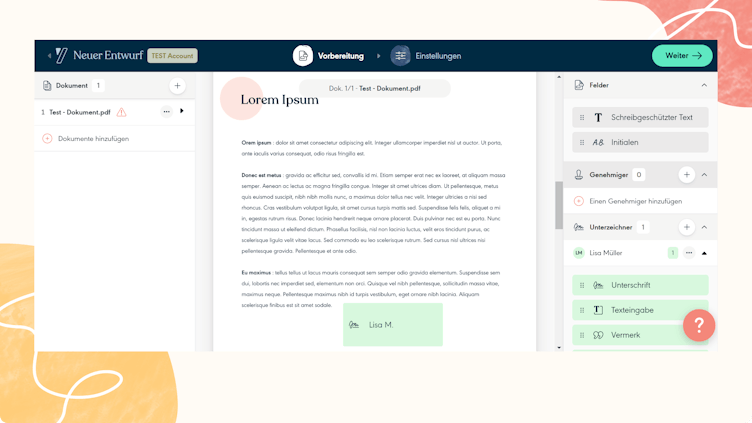Click the Genehmiger stamp icon
Image resolution: width=752 pixels, height=423 pixels.
click(579, 175)
